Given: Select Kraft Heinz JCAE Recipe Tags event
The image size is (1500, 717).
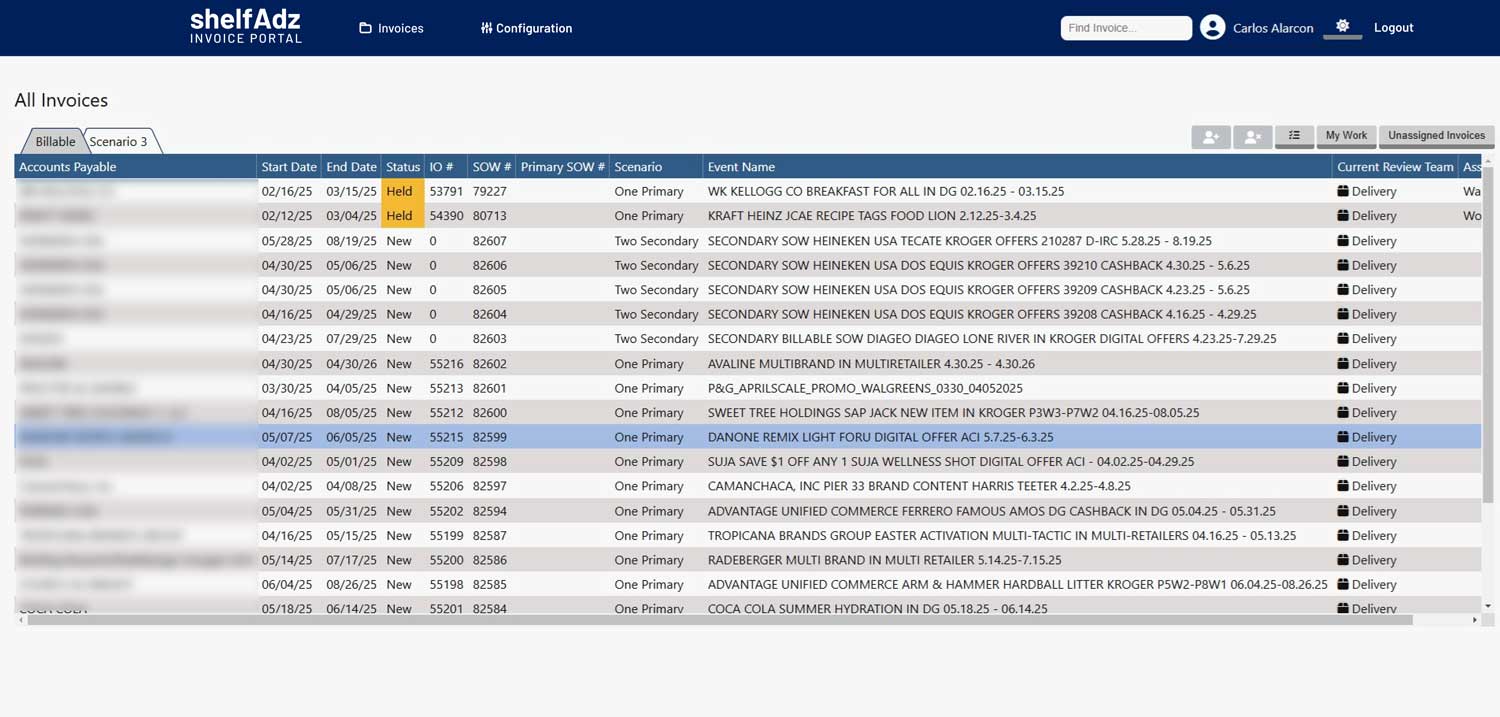Looking at the screenshot, I should 872,216.
